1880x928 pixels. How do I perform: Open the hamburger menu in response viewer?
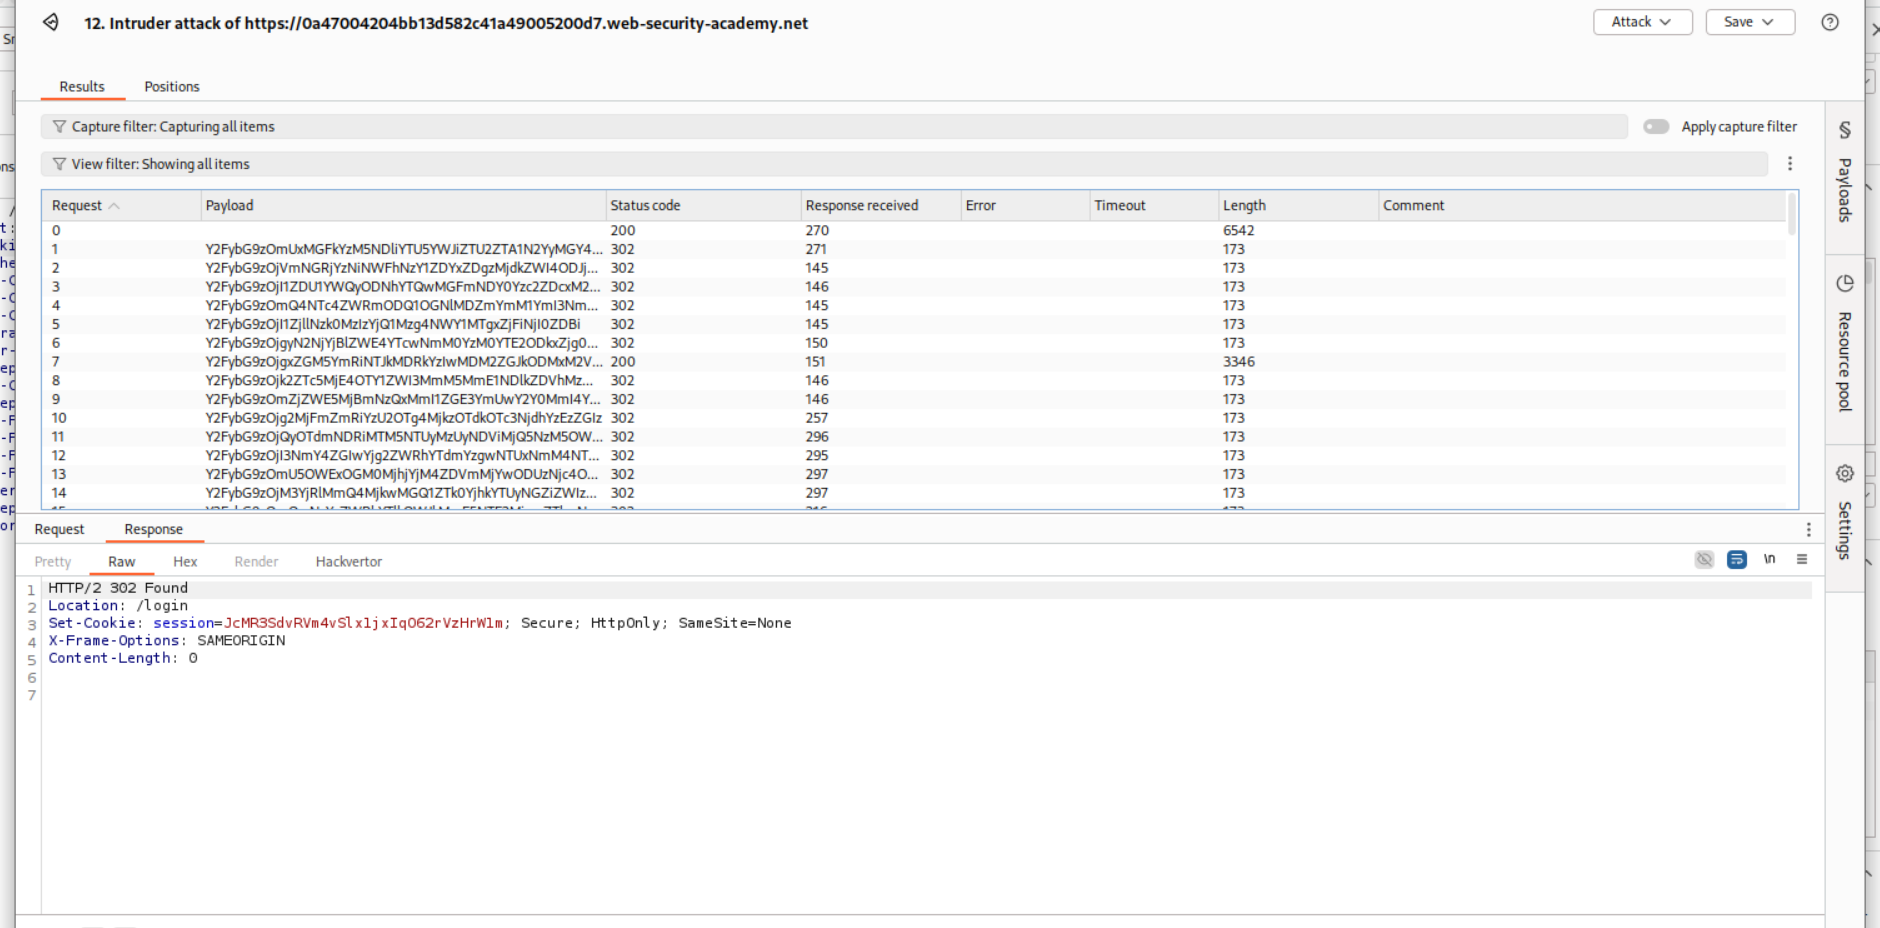[x=1802, y=559]
